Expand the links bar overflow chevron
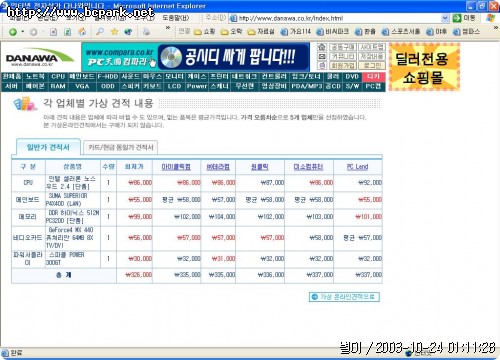The height and width of the screenshot is (360, 500). (x=496, y=28)
